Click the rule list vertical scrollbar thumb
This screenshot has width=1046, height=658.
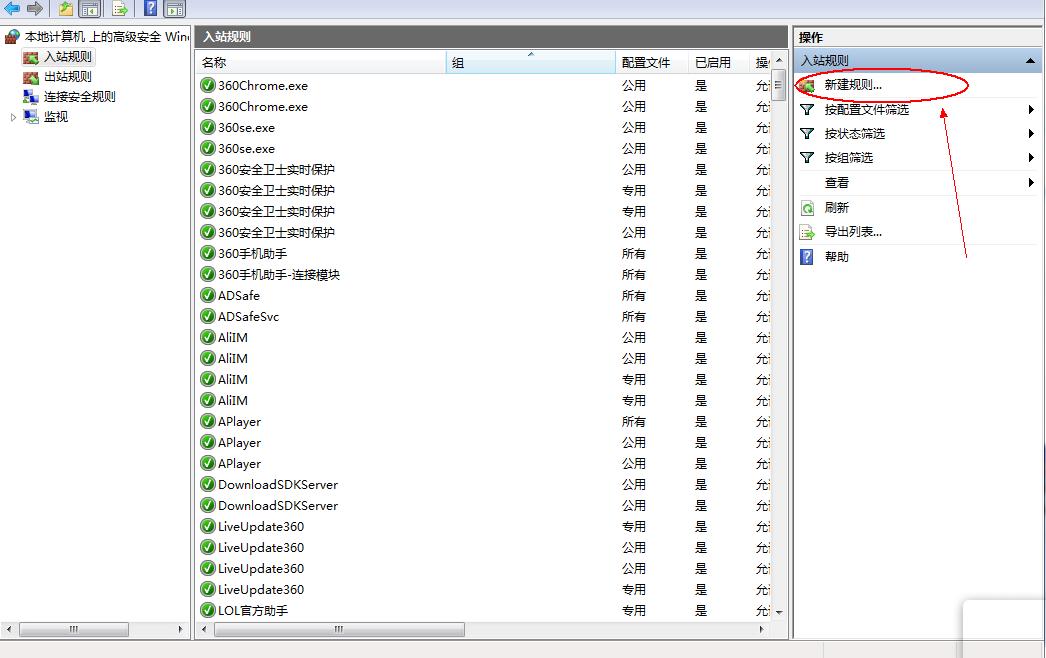tap(778, 85)
